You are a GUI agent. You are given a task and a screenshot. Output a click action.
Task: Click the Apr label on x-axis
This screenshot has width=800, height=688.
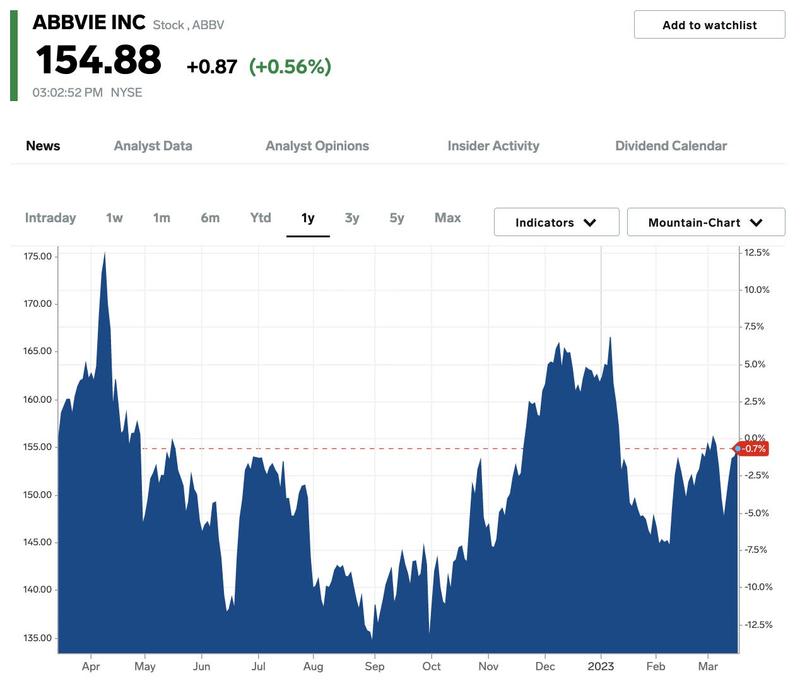pyautogui.click(x=91, y=667)
